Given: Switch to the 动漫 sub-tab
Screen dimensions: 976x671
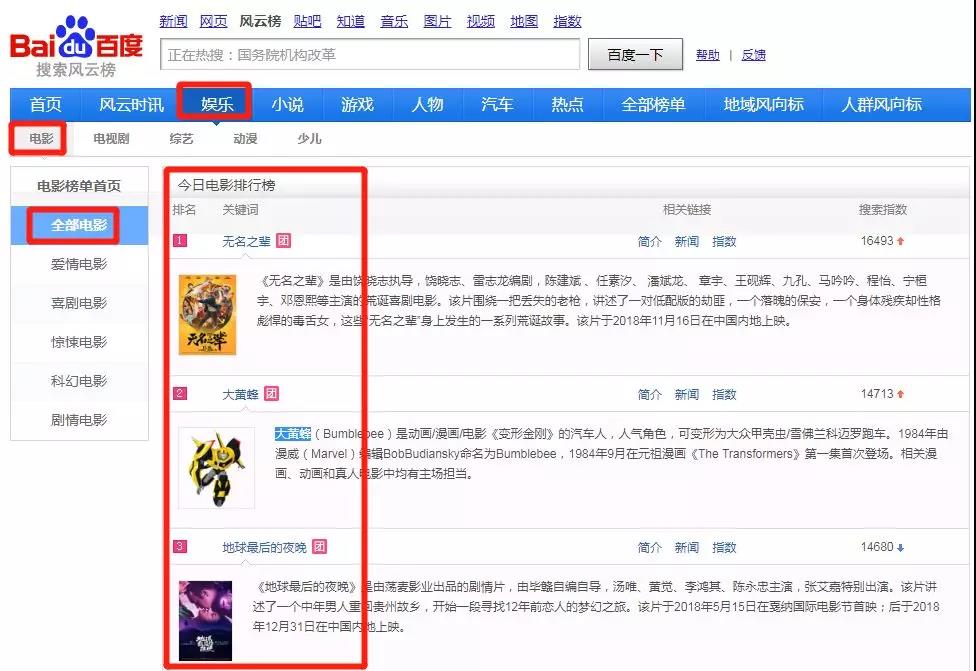Looking at the screenshot, I should (x=245, y=138).
